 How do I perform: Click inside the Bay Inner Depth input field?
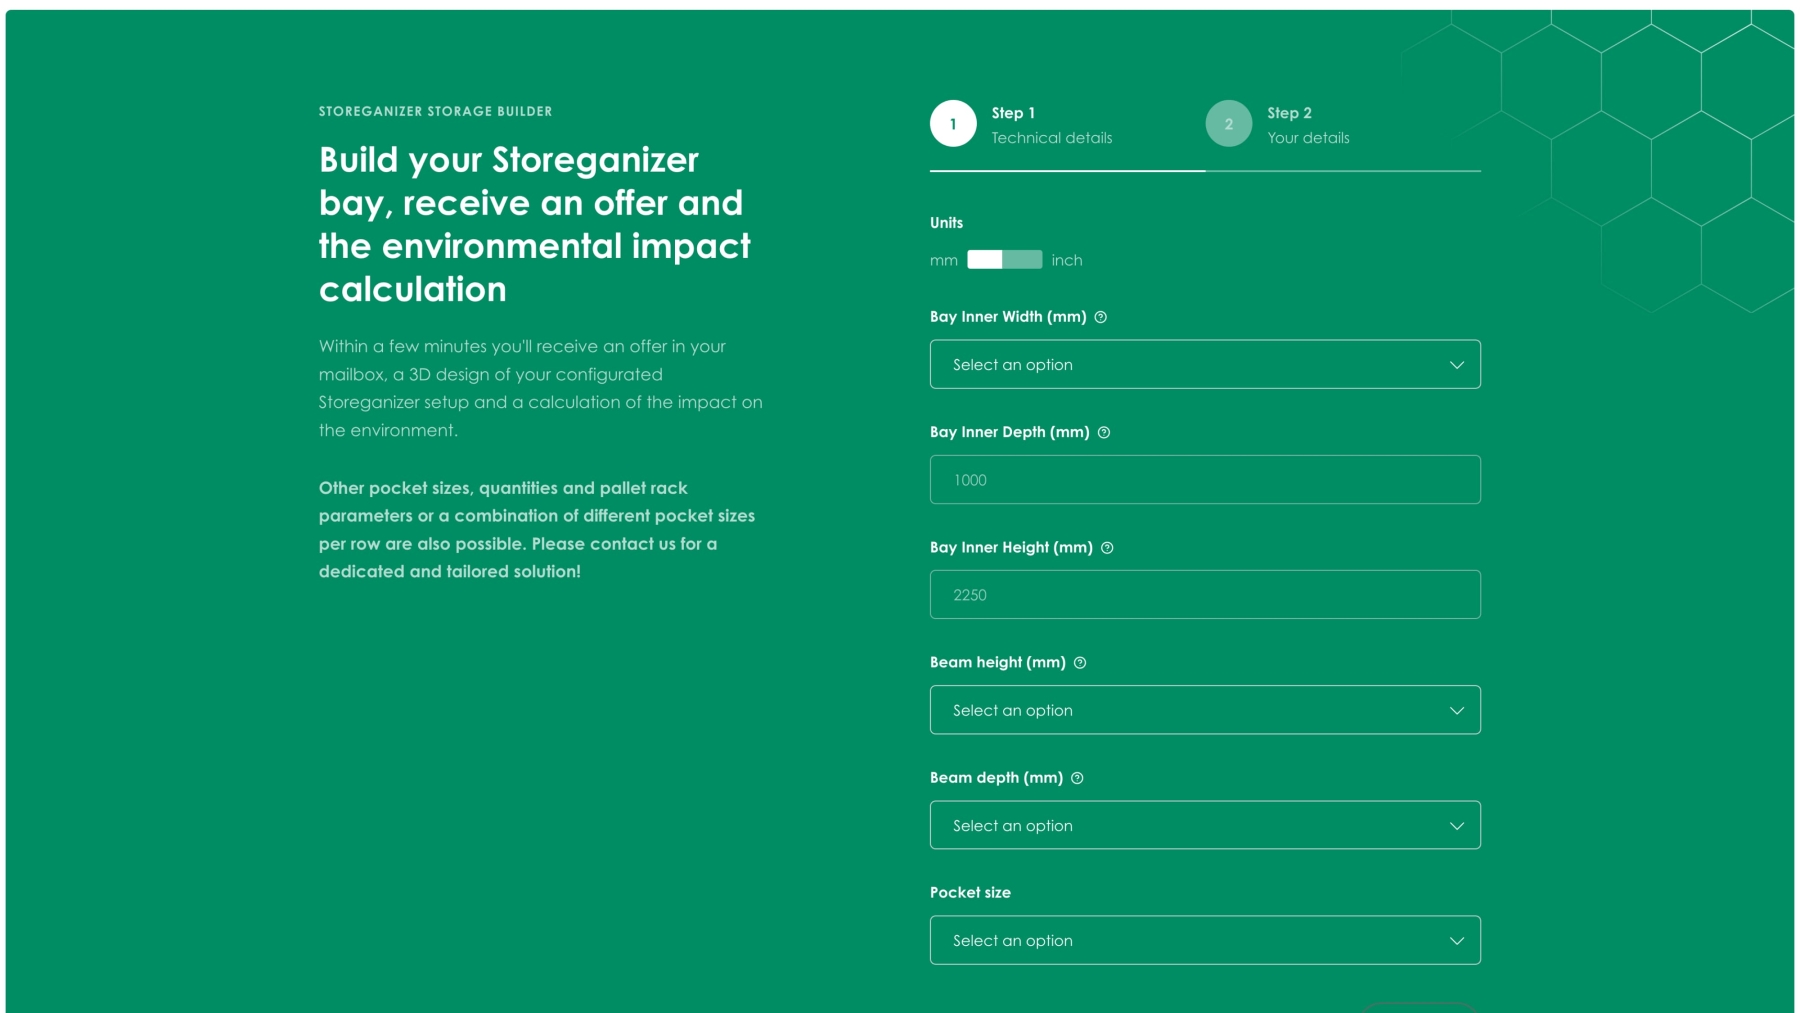[1204, 479]
